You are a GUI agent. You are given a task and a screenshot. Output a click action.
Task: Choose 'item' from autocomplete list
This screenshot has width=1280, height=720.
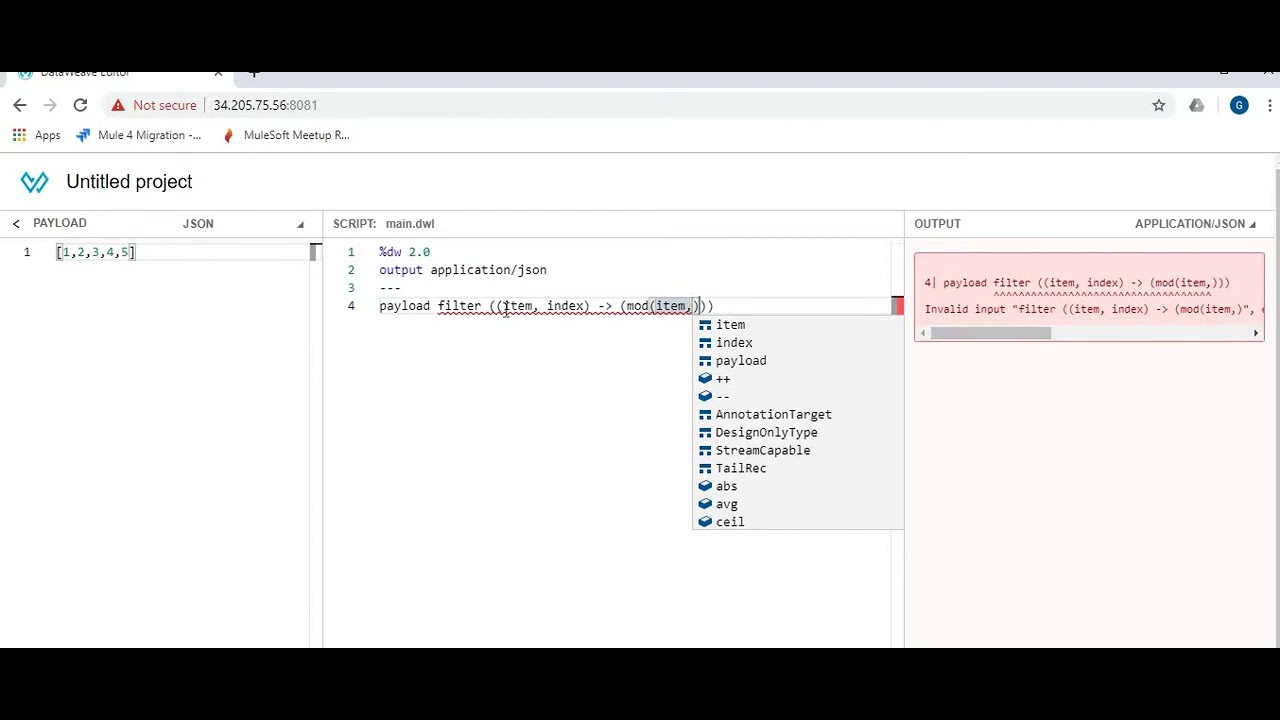[x=797, y=325]
